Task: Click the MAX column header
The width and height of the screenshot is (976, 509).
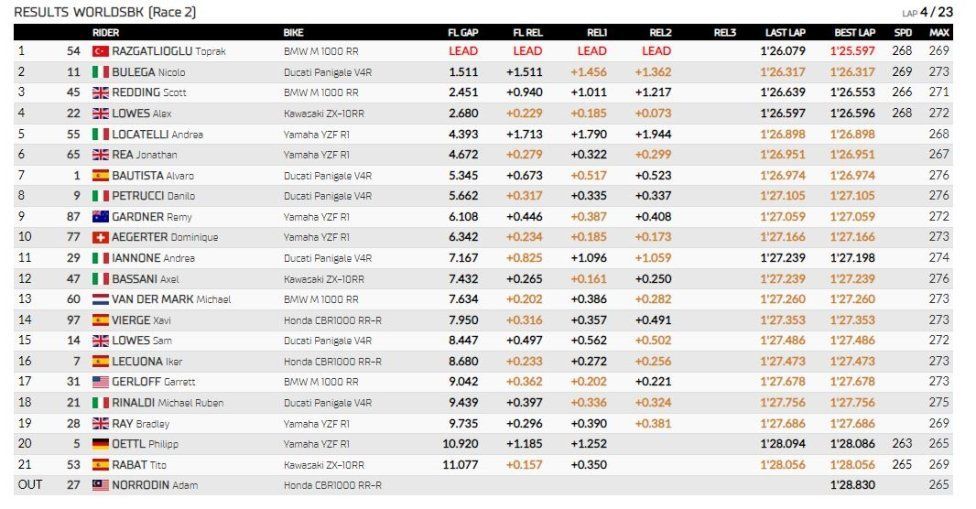Action: coord(939,32)
